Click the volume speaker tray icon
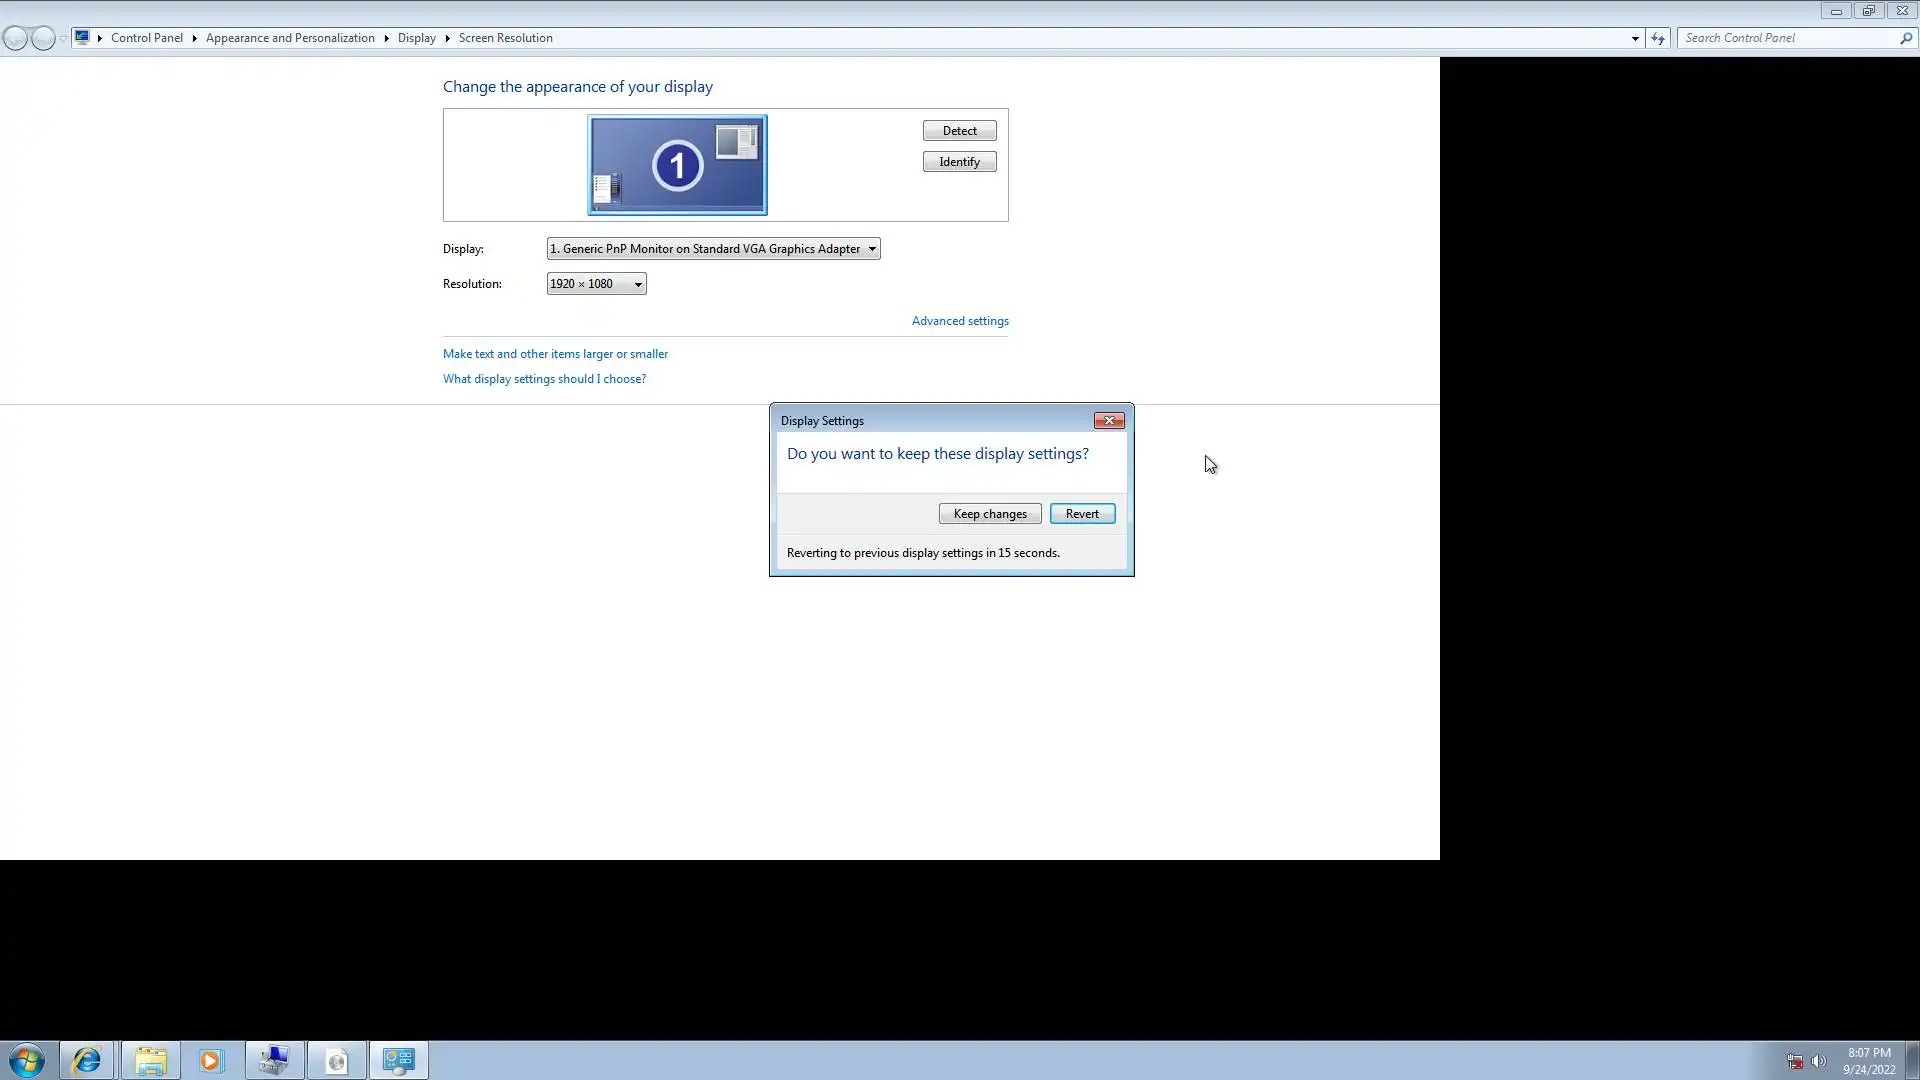 [x=1818, y=1061]
